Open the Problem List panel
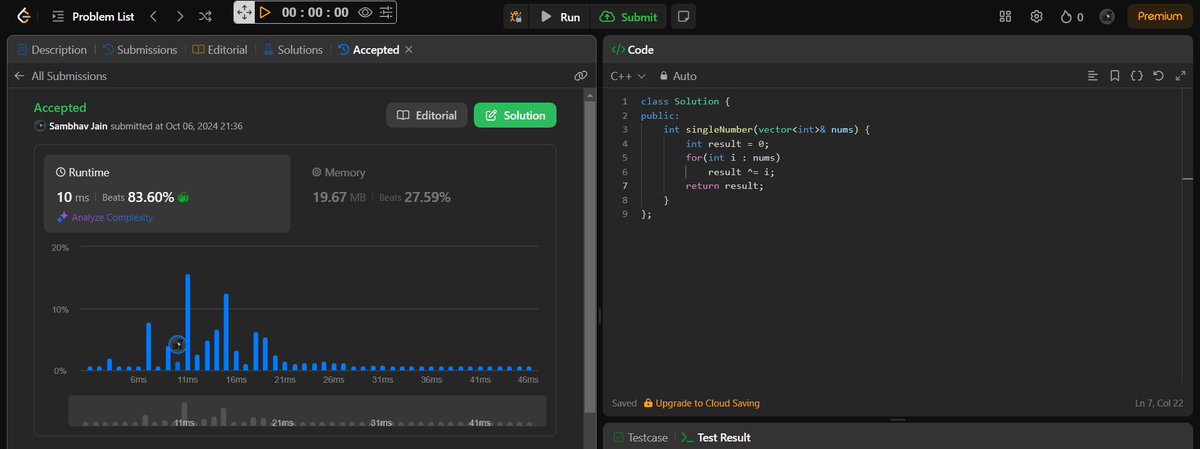This screenshot has width=1200, height=449. tap(92, 16)
